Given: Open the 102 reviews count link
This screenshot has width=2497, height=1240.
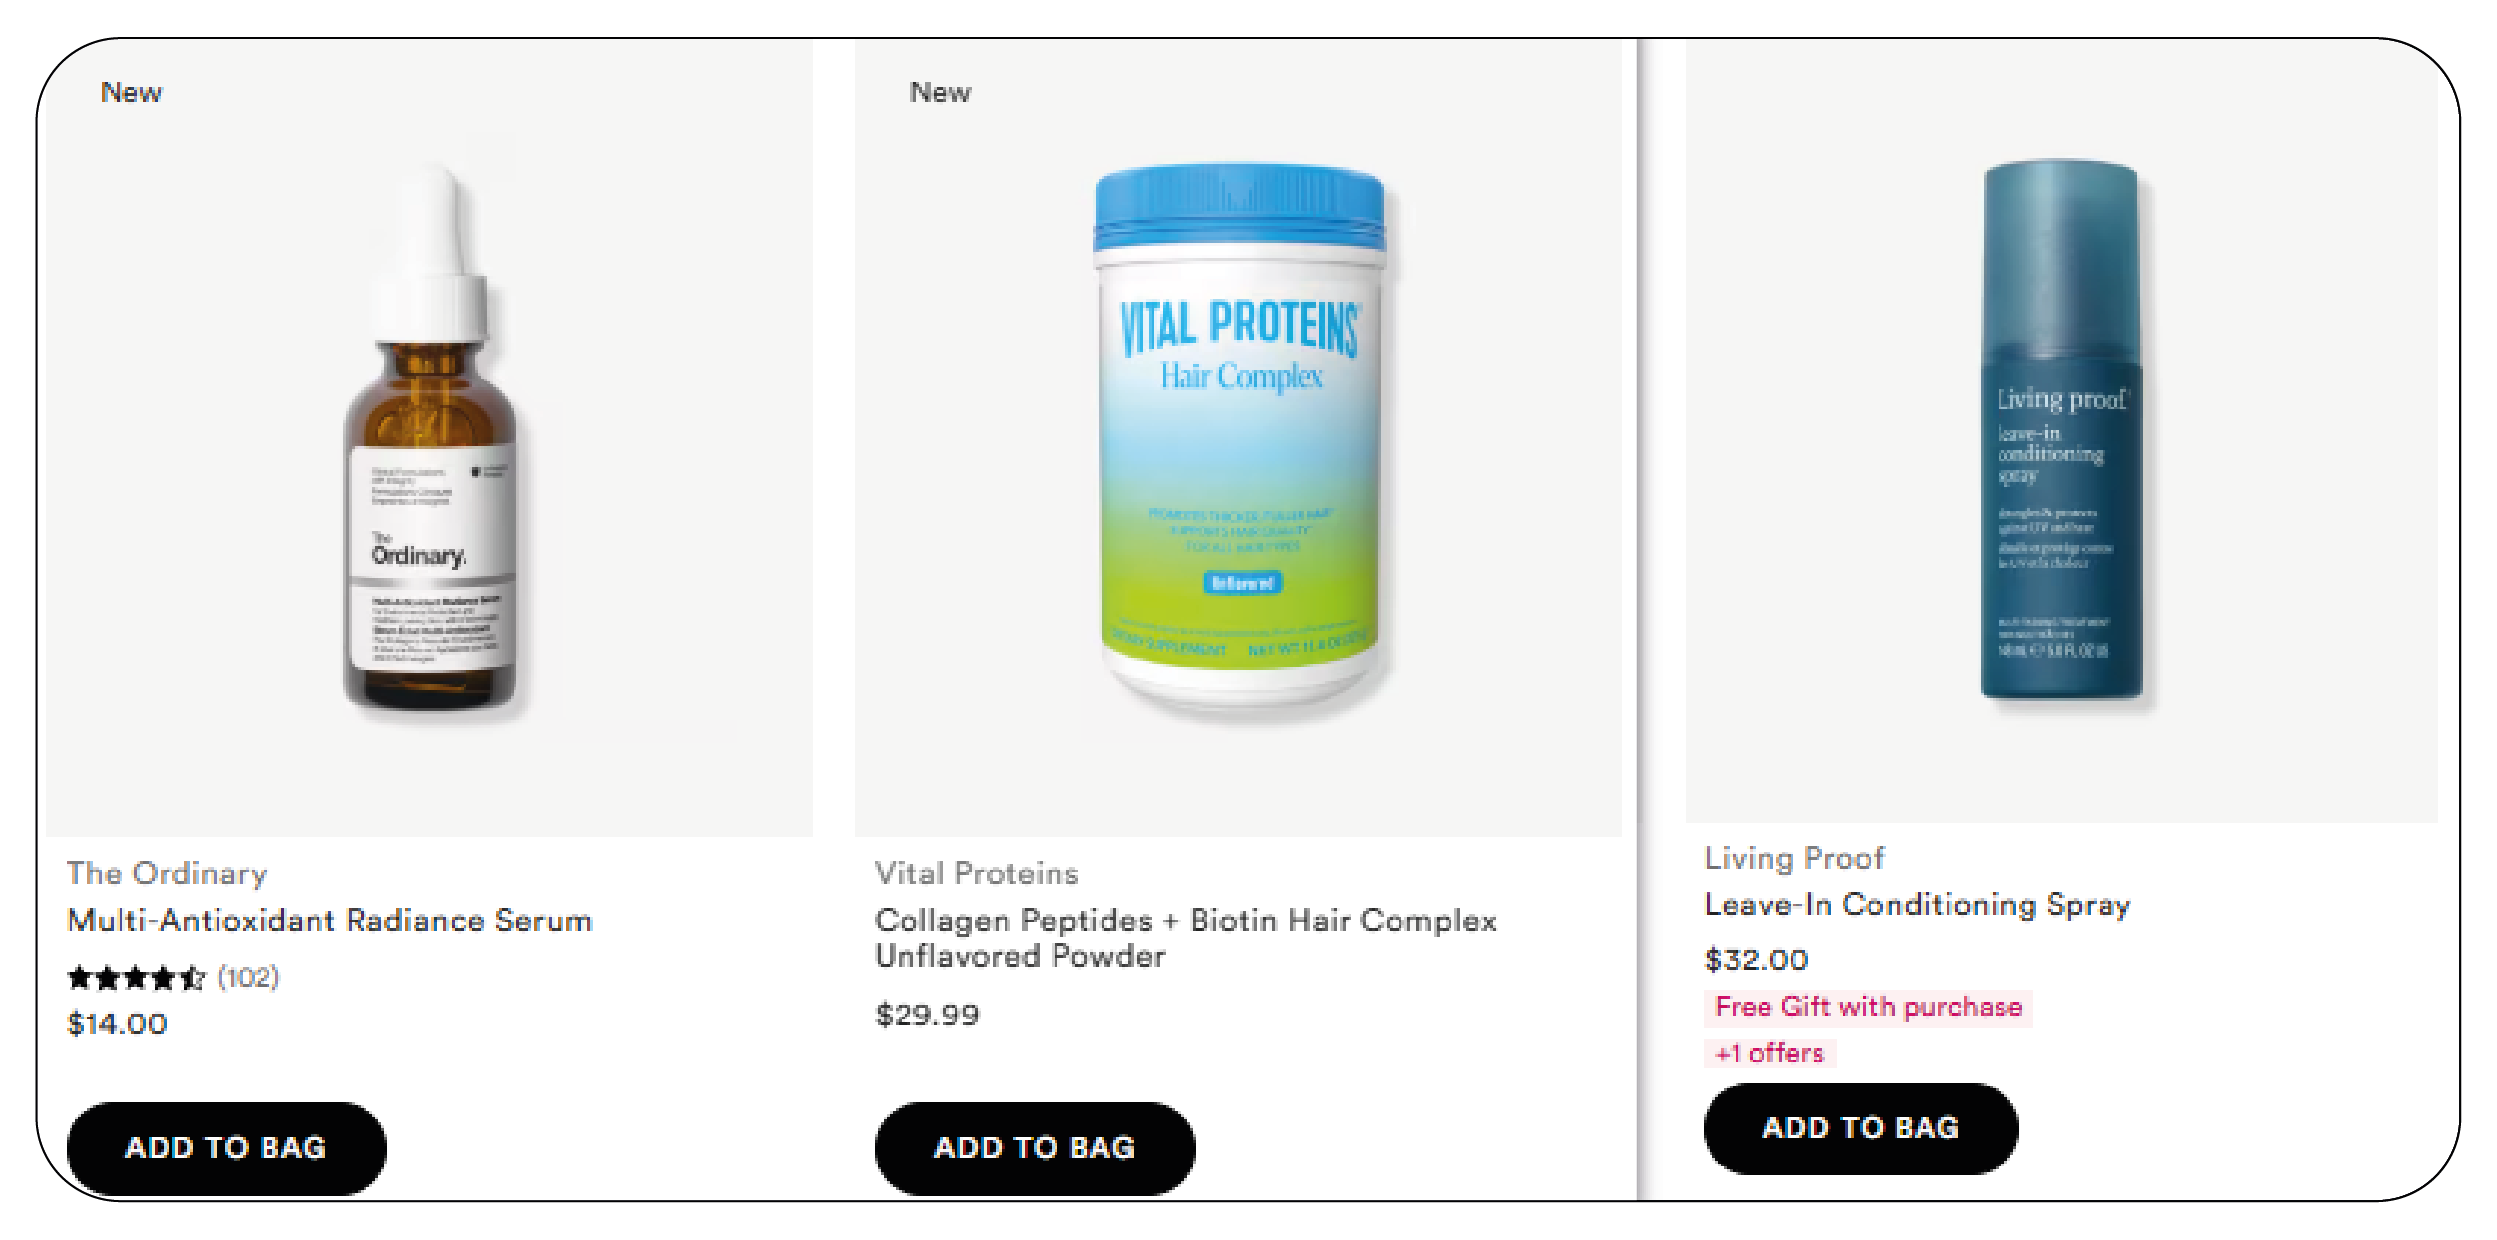Looking at the screenshot, I should point(248,977).
